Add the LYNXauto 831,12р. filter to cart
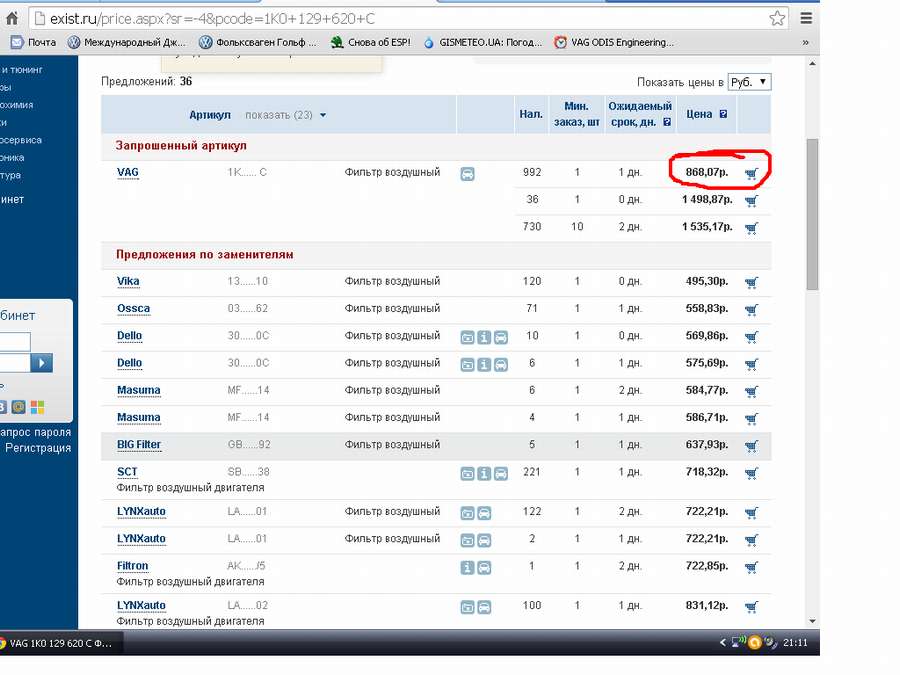The height and width of the screenshot is (675, 900). pos(751,607)
